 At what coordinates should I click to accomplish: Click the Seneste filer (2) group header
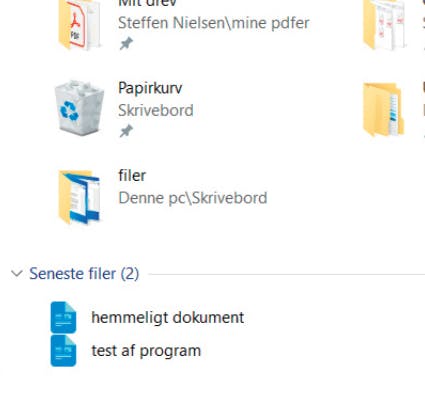pyautogui.click(x=84, y=274)
